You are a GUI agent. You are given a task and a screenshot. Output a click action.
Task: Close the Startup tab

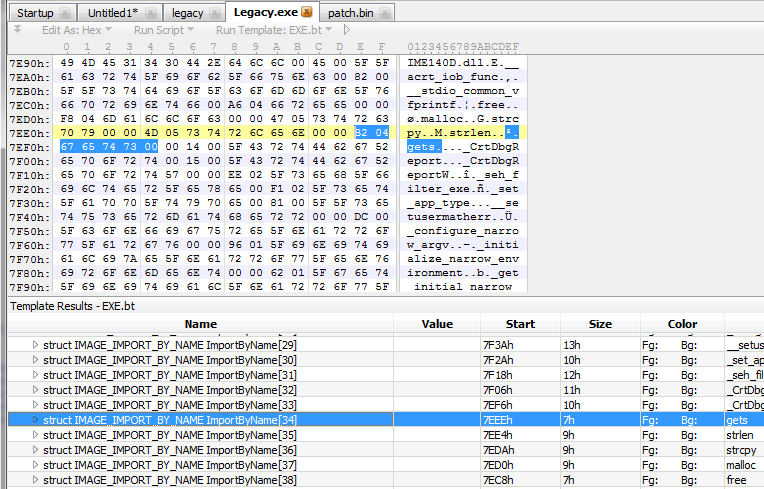point(66,12)
